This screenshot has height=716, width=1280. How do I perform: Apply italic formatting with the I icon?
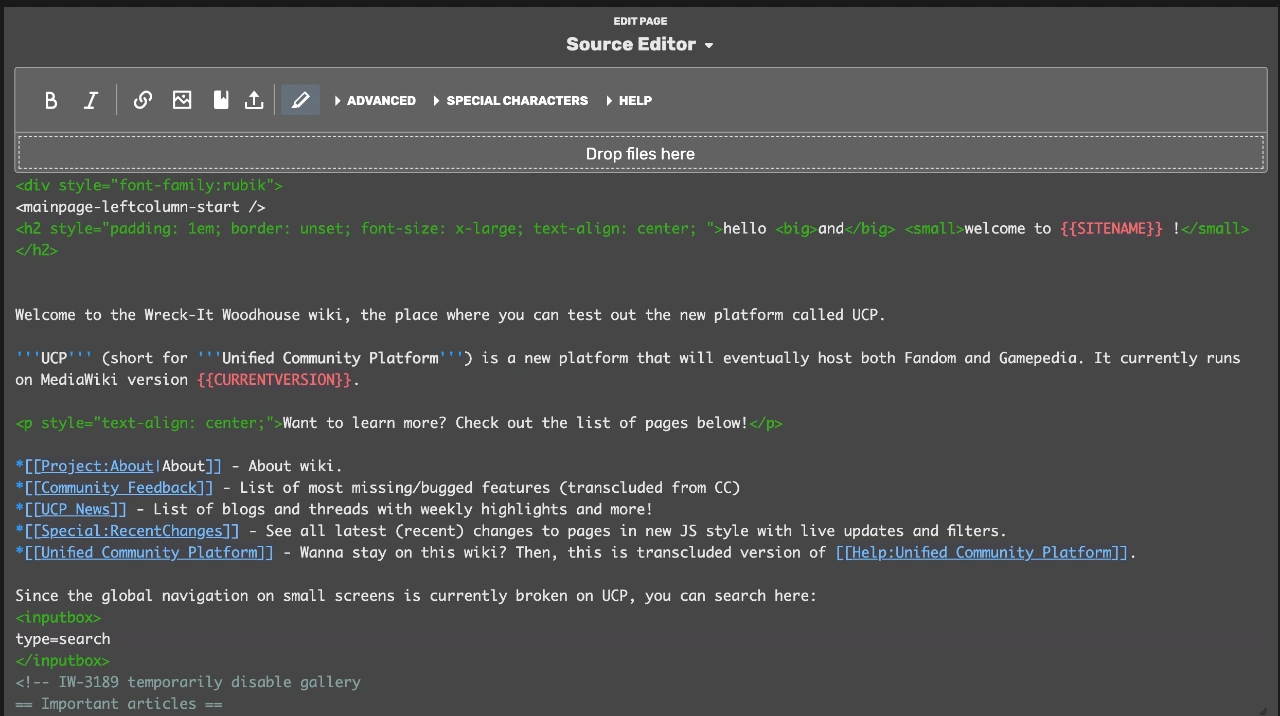click(91, 100)
